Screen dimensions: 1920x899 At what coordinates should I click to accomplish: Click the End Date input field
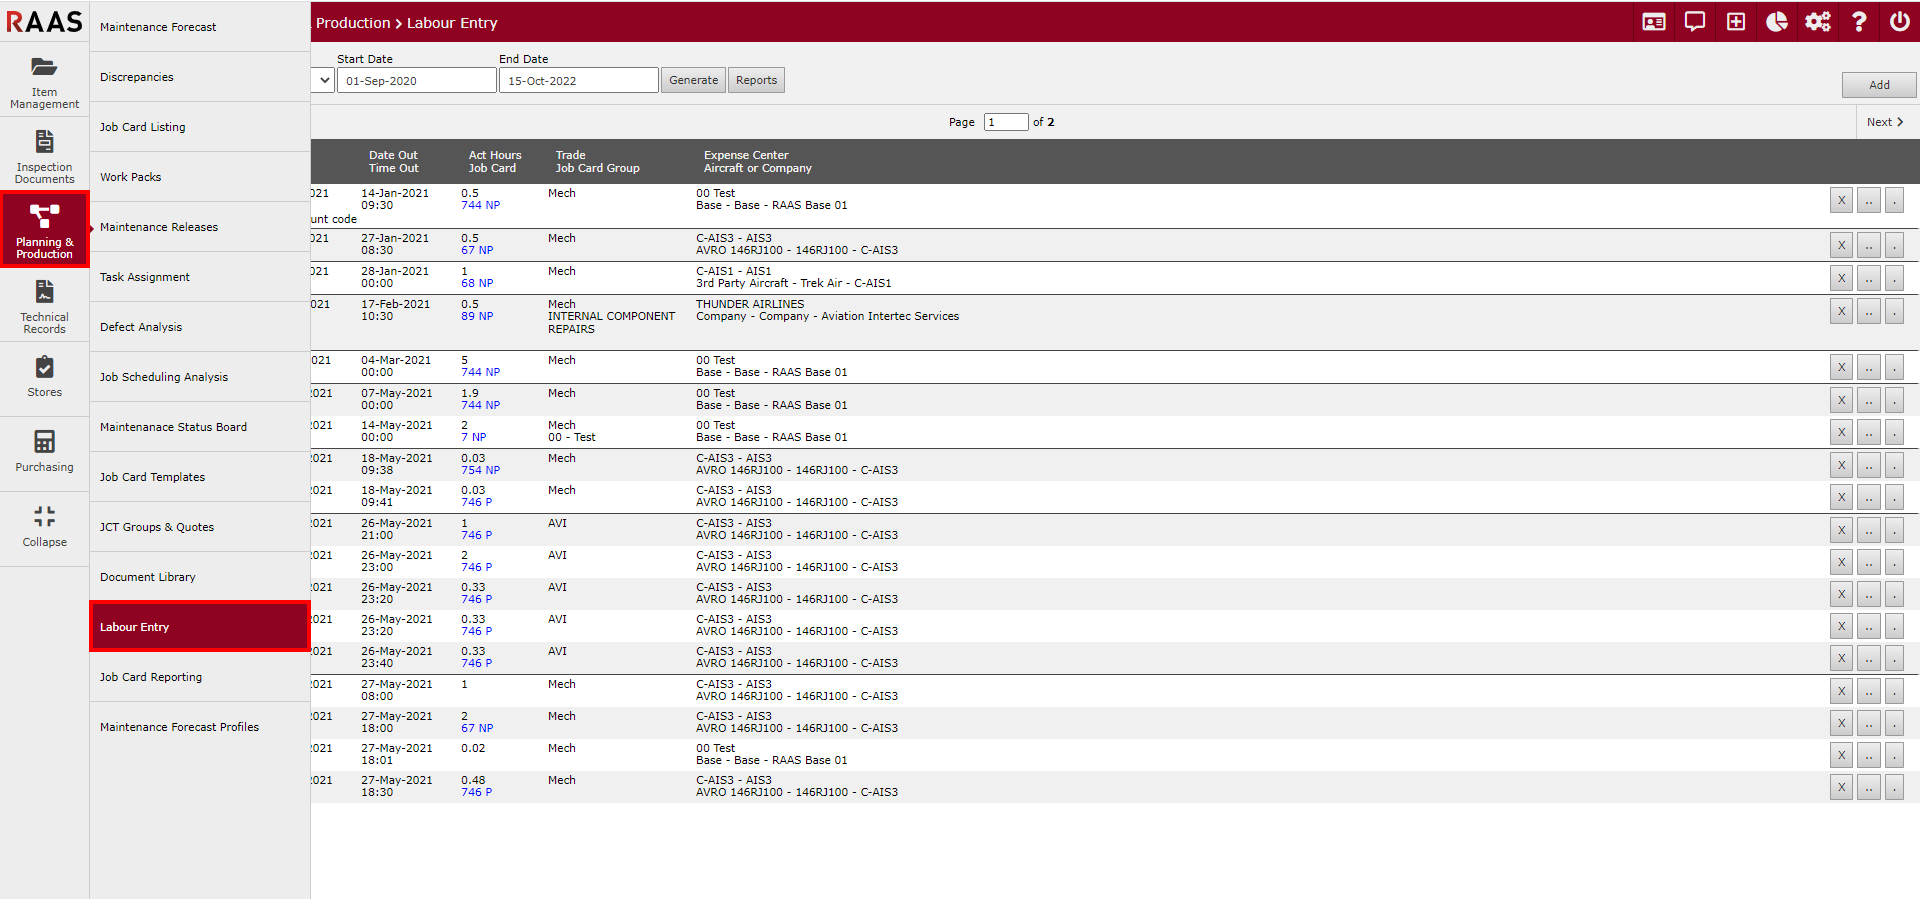578,81
